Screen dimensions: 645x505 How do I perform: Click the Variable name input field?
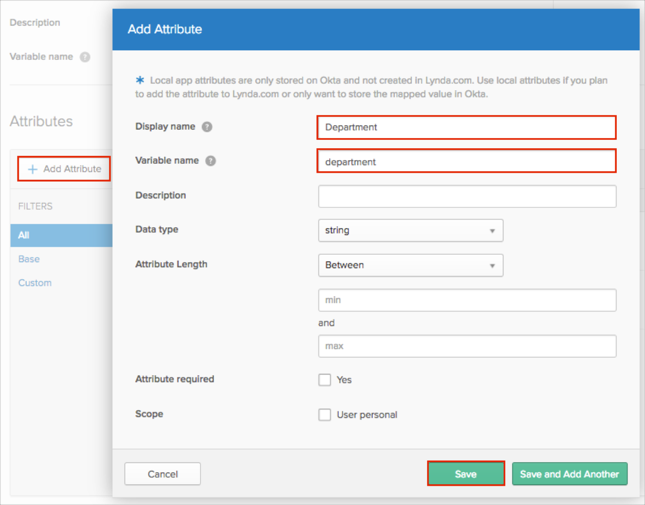pos(466,161)
